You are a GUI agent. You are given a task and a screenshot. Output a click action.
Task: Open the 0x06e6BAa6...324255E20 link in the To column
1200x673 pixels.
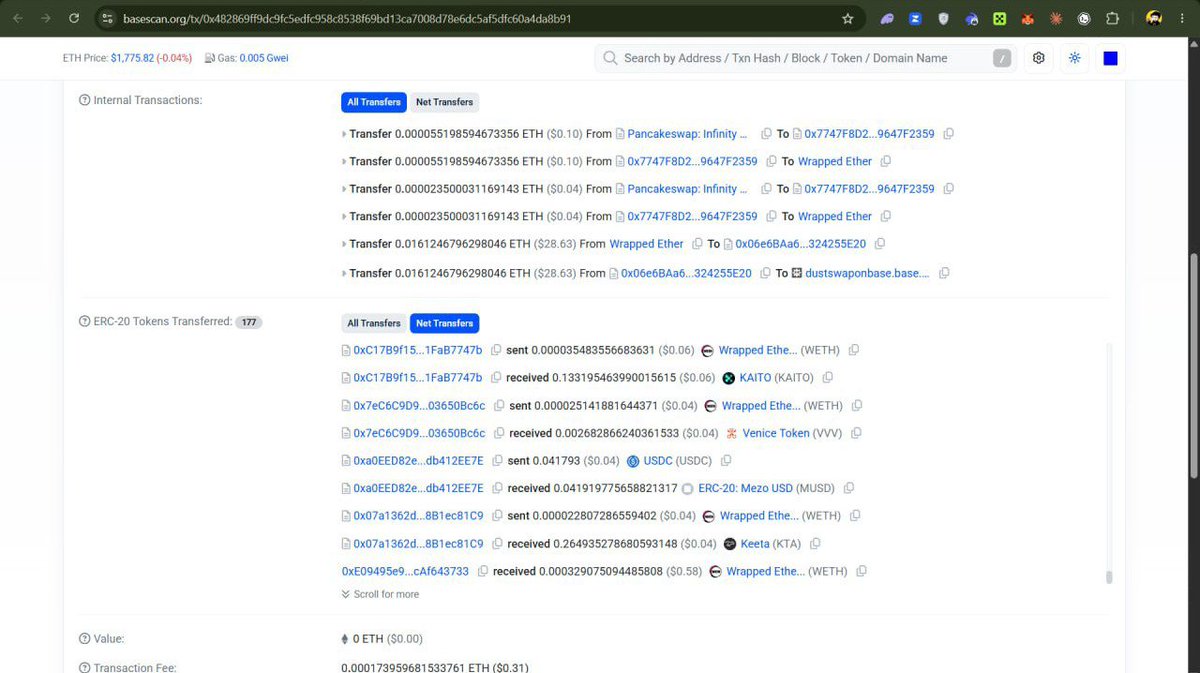point(800,244)
